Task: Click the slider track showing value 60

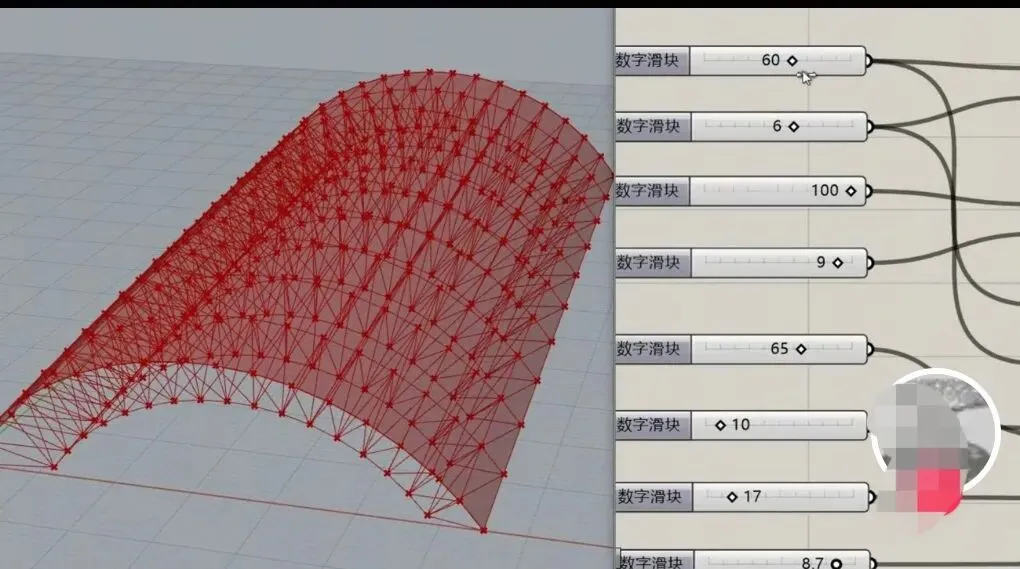Action: coord(777,60)
